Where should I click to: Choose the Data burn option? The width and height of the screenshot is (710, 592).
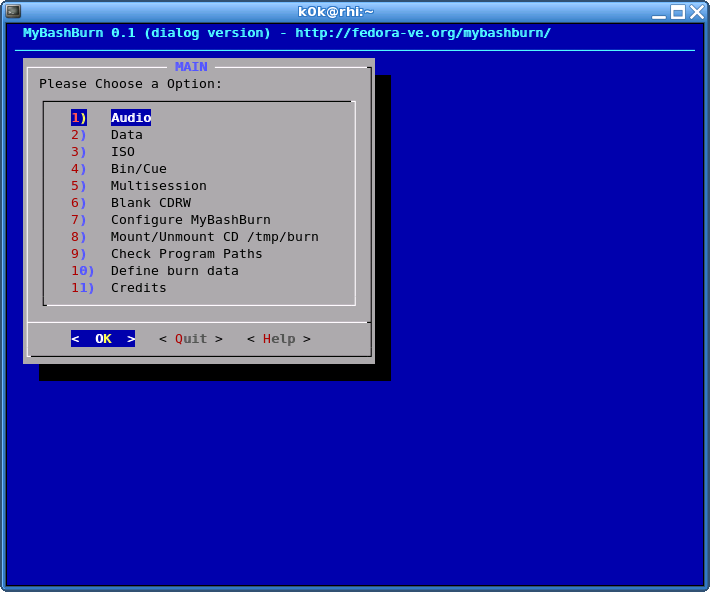[x=127, y=135]
